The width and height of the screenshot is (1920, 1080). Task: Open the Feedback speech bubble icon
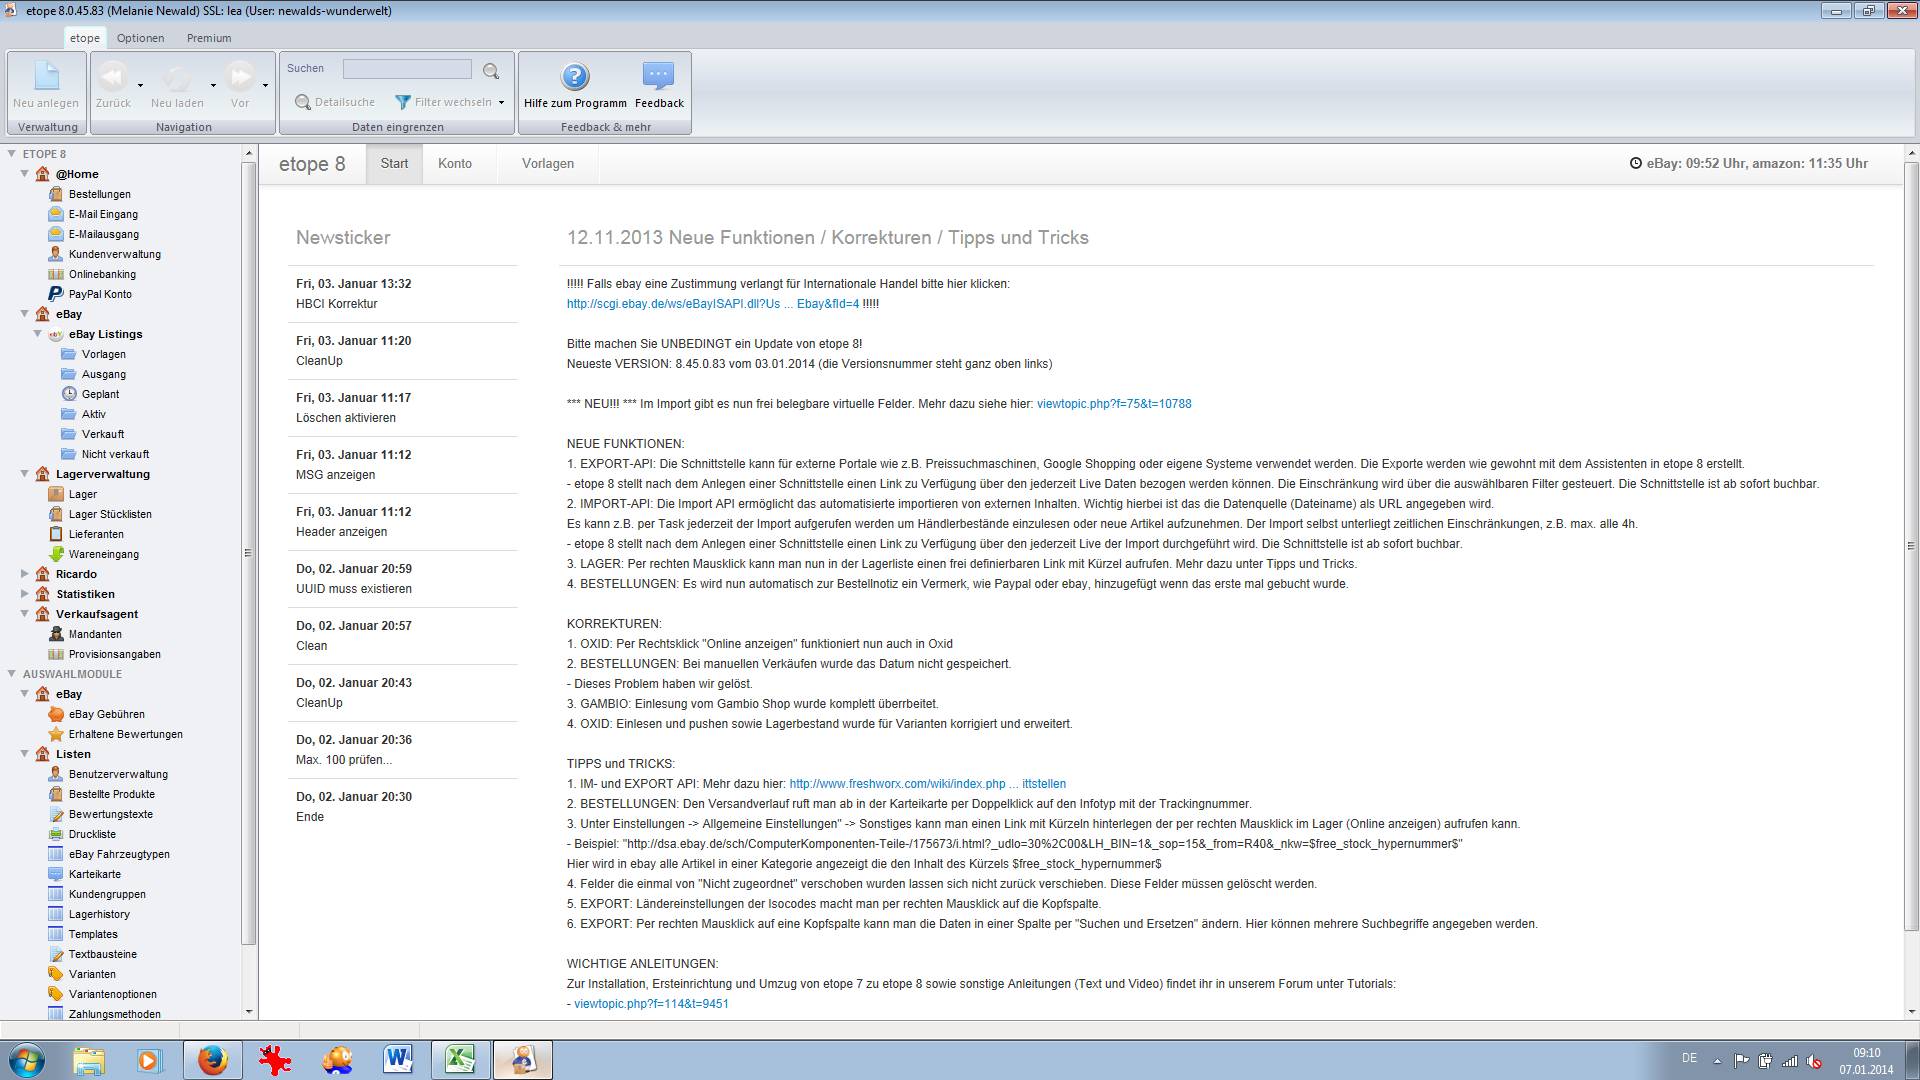click(x=658, y=77)
